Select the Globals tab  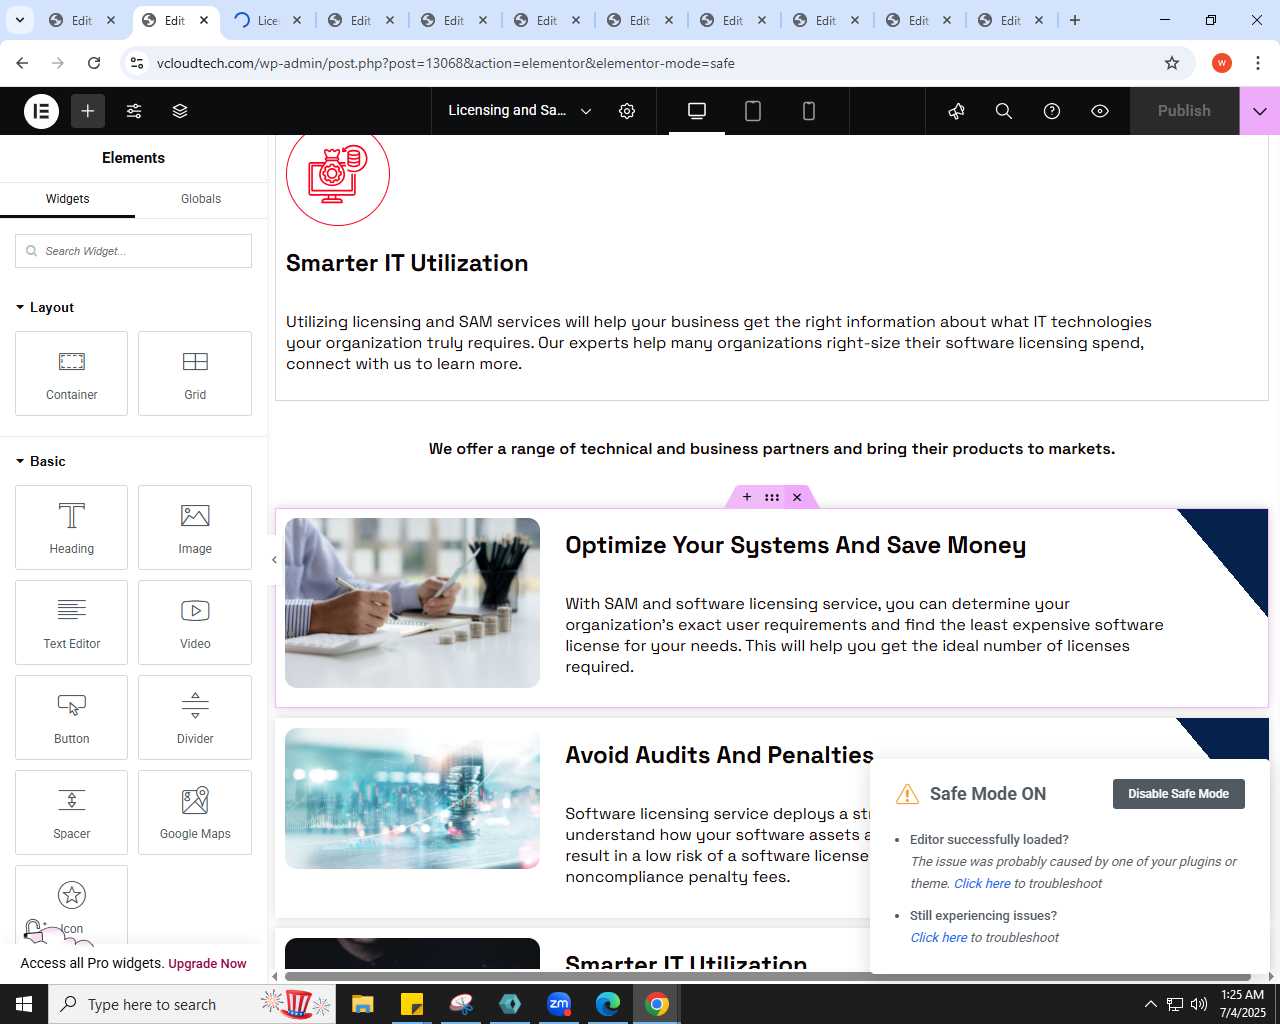tap(201, 199)
